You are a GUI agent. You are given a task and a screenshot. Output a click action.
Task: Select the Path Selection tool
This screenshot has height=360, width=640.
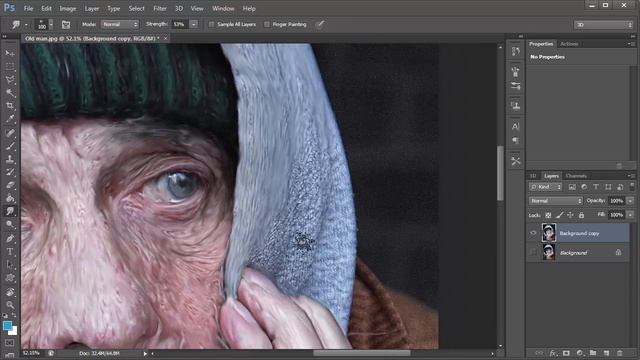[10, 264]
